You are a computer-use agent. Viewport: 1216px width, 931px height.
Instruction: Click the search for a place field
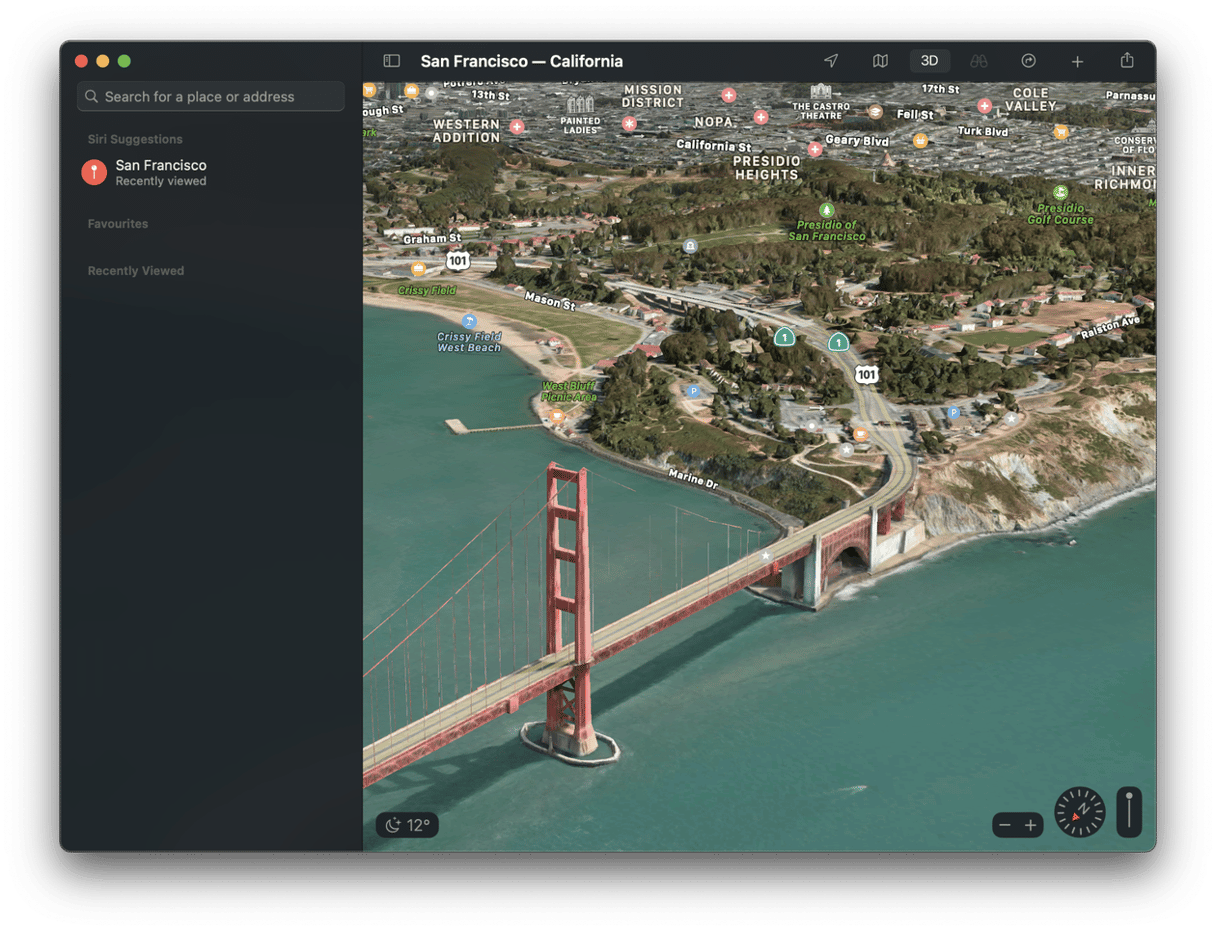[211, 97]
